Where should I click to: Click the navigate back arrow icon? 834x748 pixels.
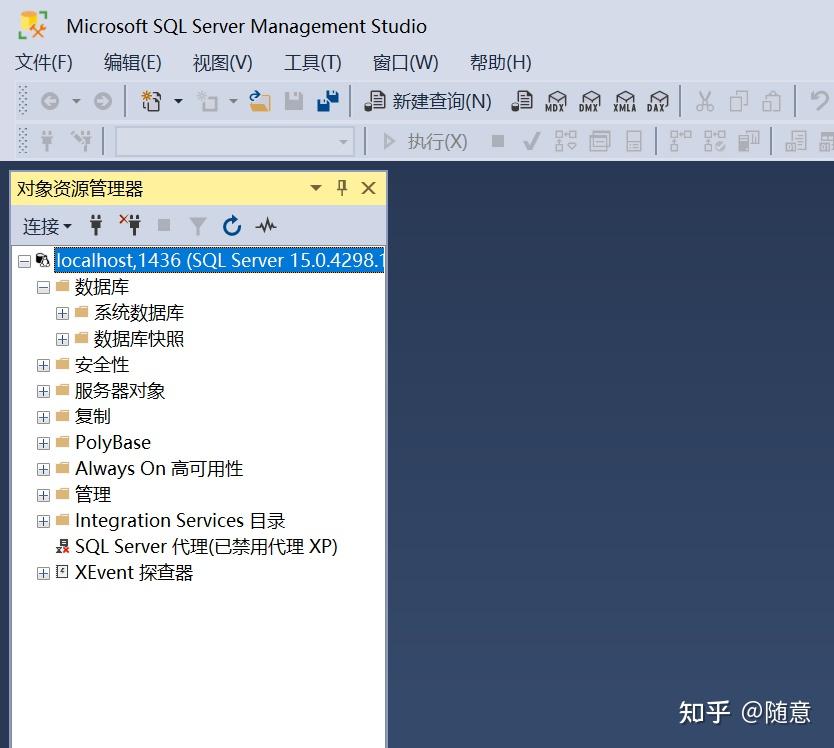(x=50, y=101)
